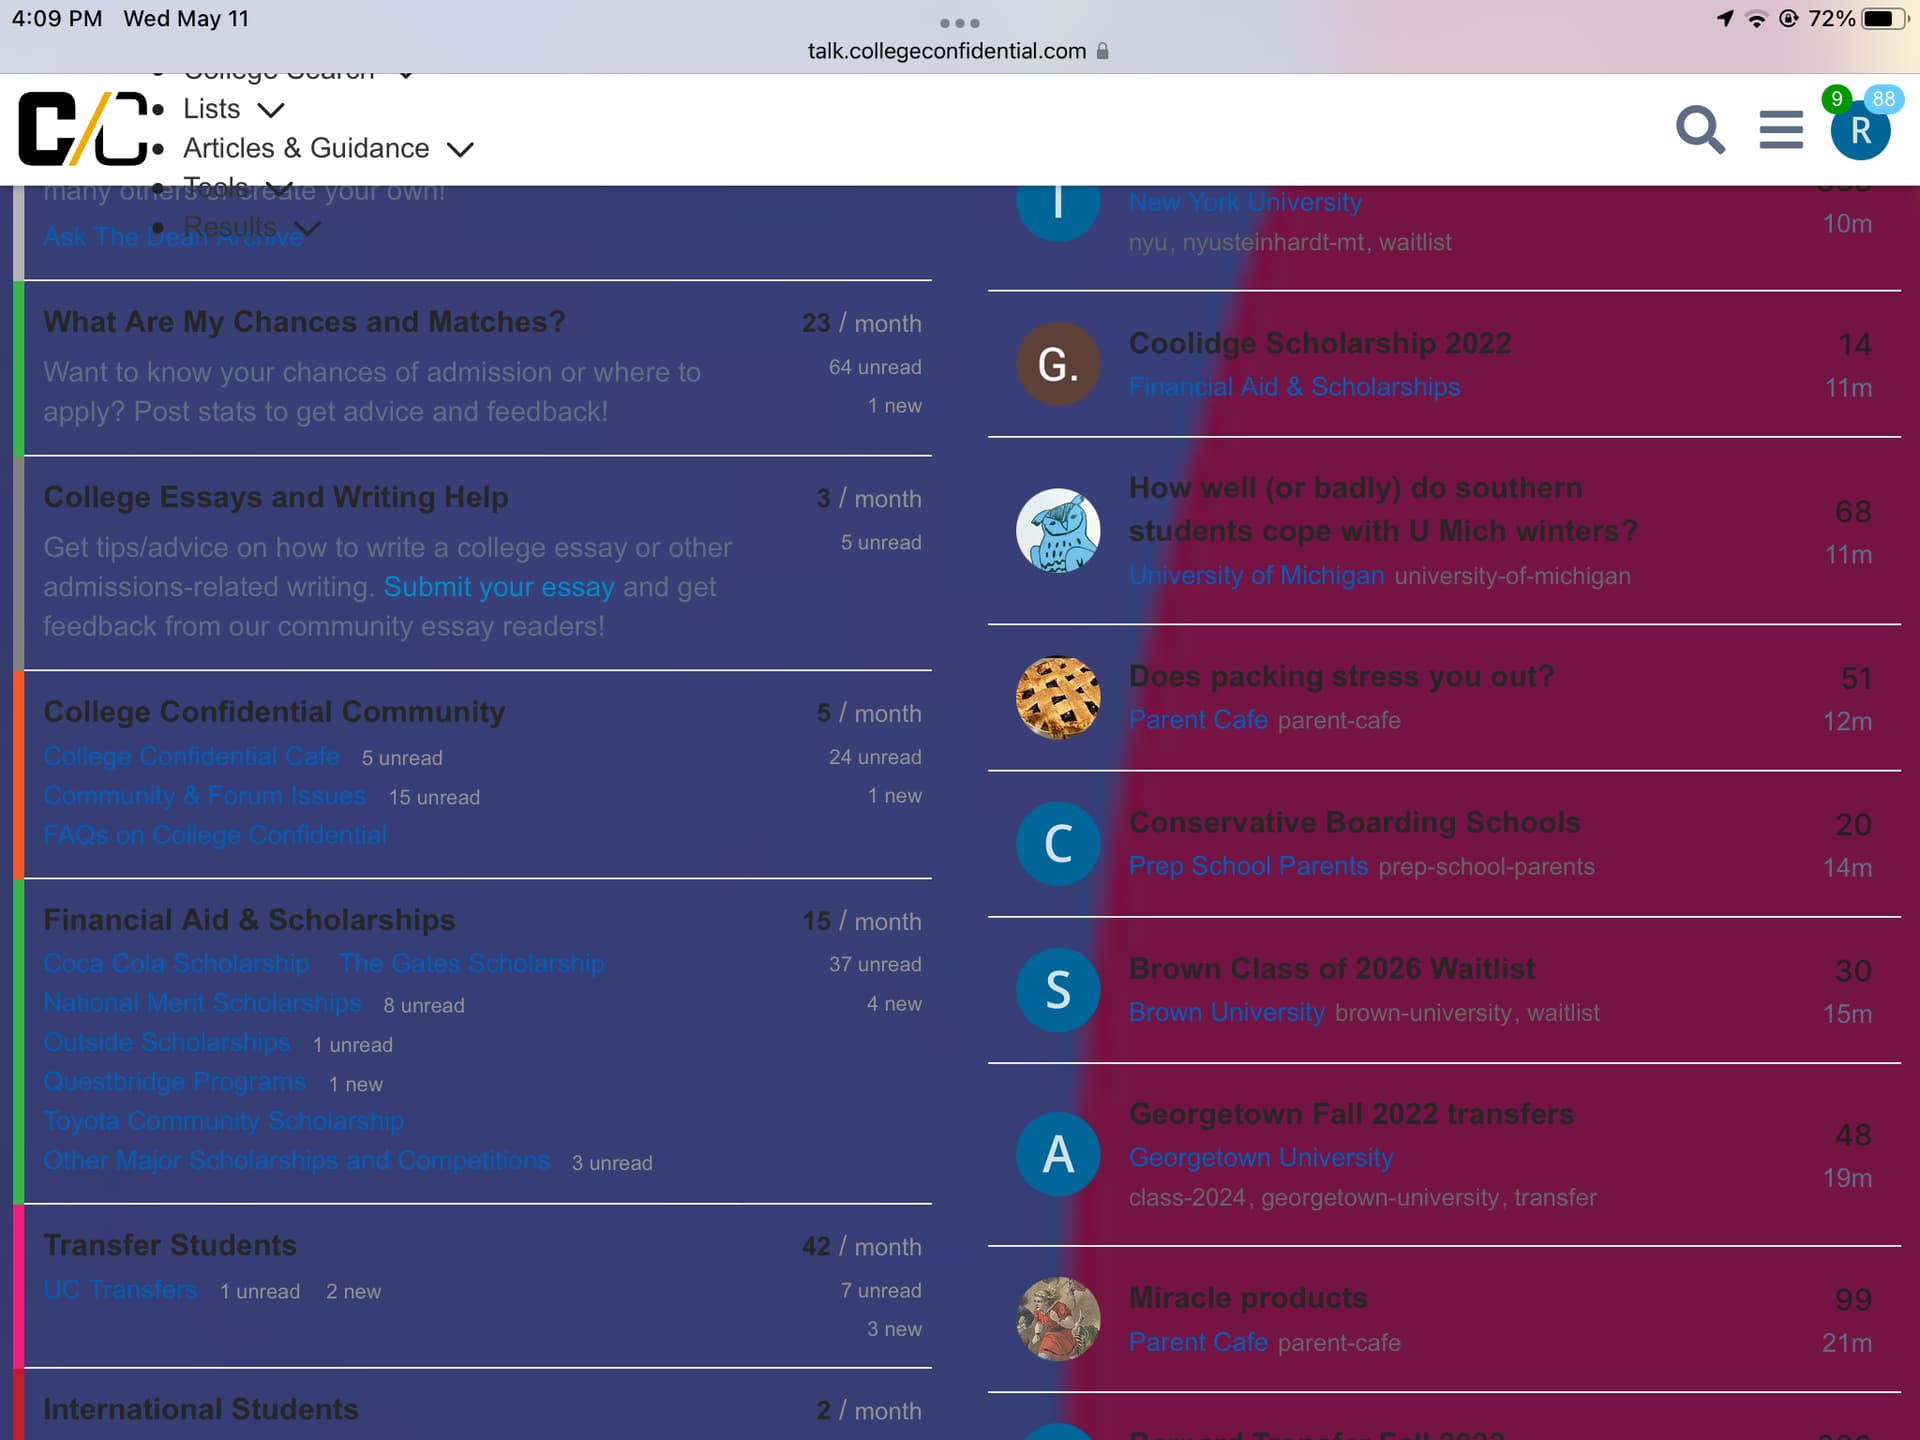Open College Confidential Cafe subcategory

click(x=191, y=757)
